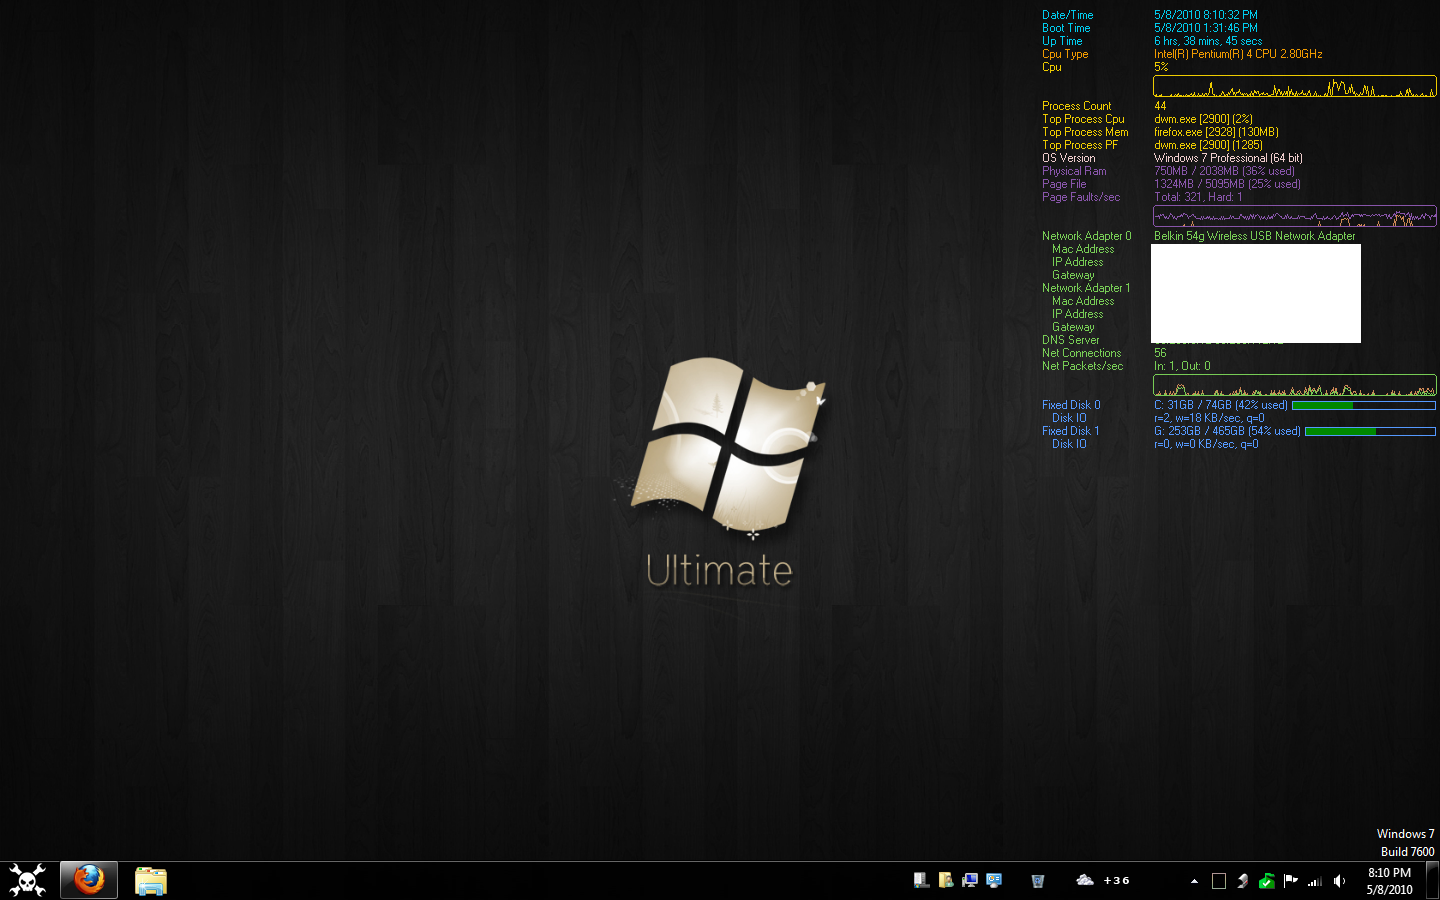Open Firefox from the taskbar
This screenshot has width=1440, height=900.
(89, 880)
